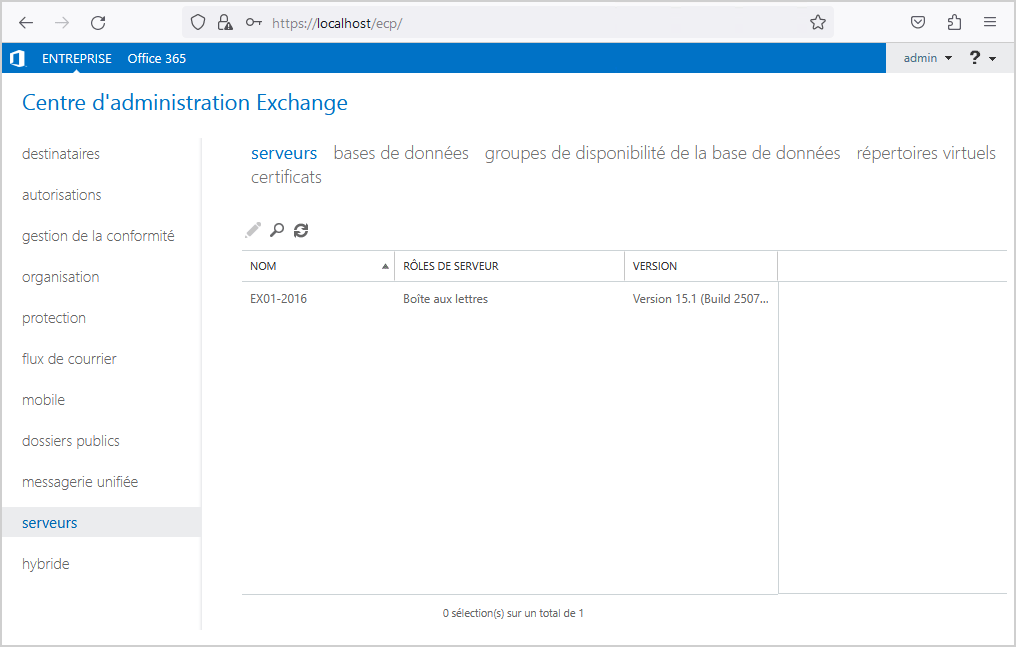Open the certificats tab
1016x647 pixels.
click(286, 177)
